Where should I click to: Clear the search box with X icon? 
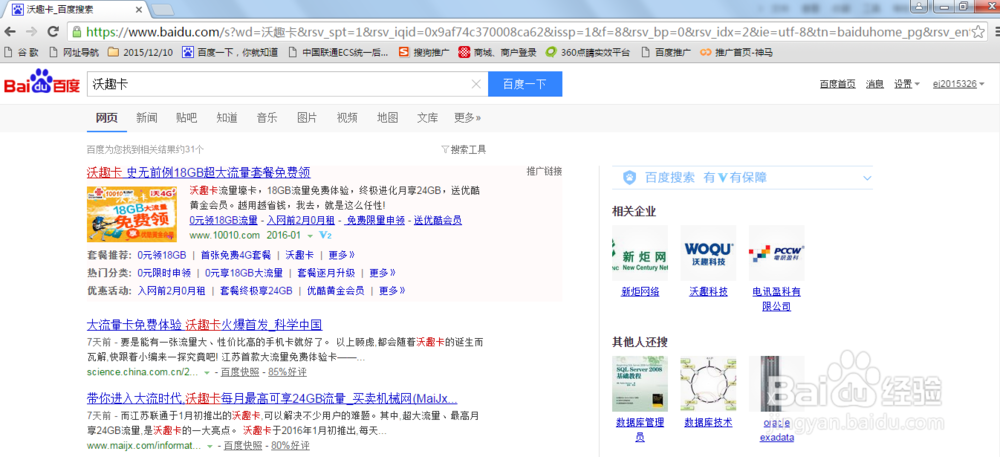pyautogui.click(x=476, y=84)
